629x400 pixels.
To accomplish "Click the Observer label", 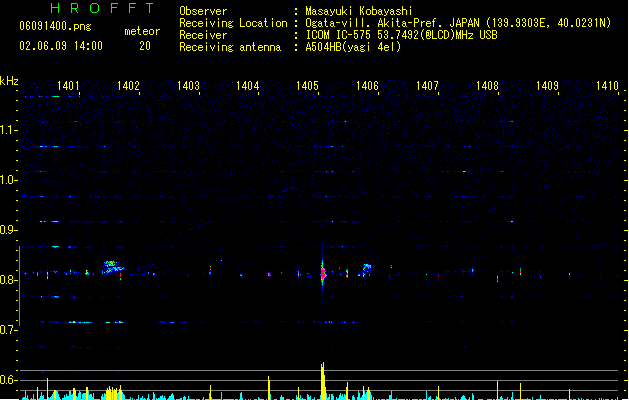I will (x=203, y=11).
